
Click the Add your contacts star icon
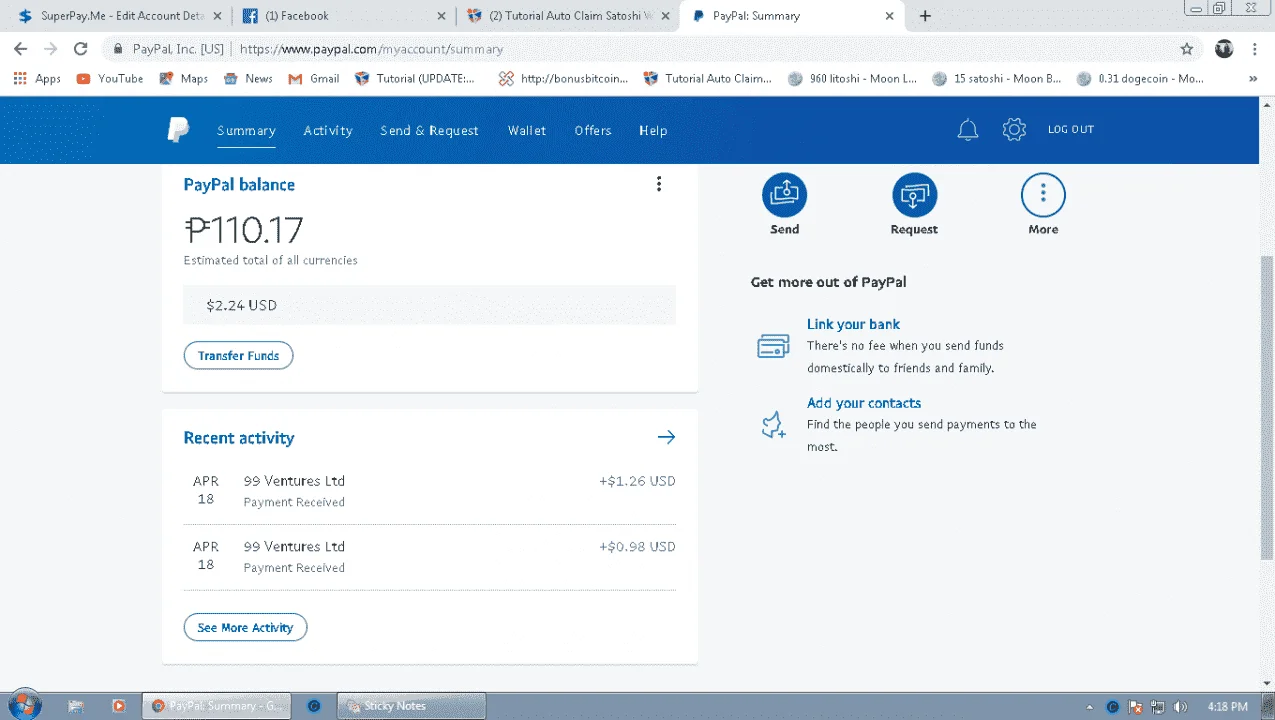click(773, 425)
